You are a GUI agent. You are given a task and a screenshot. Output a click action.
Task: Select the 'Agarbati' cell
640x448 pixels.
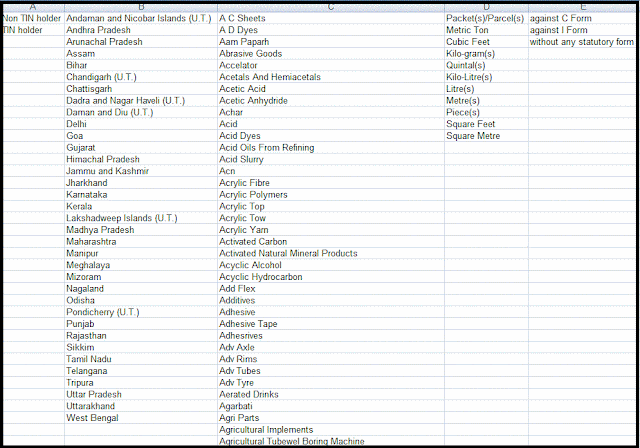[x=331, y=406]
